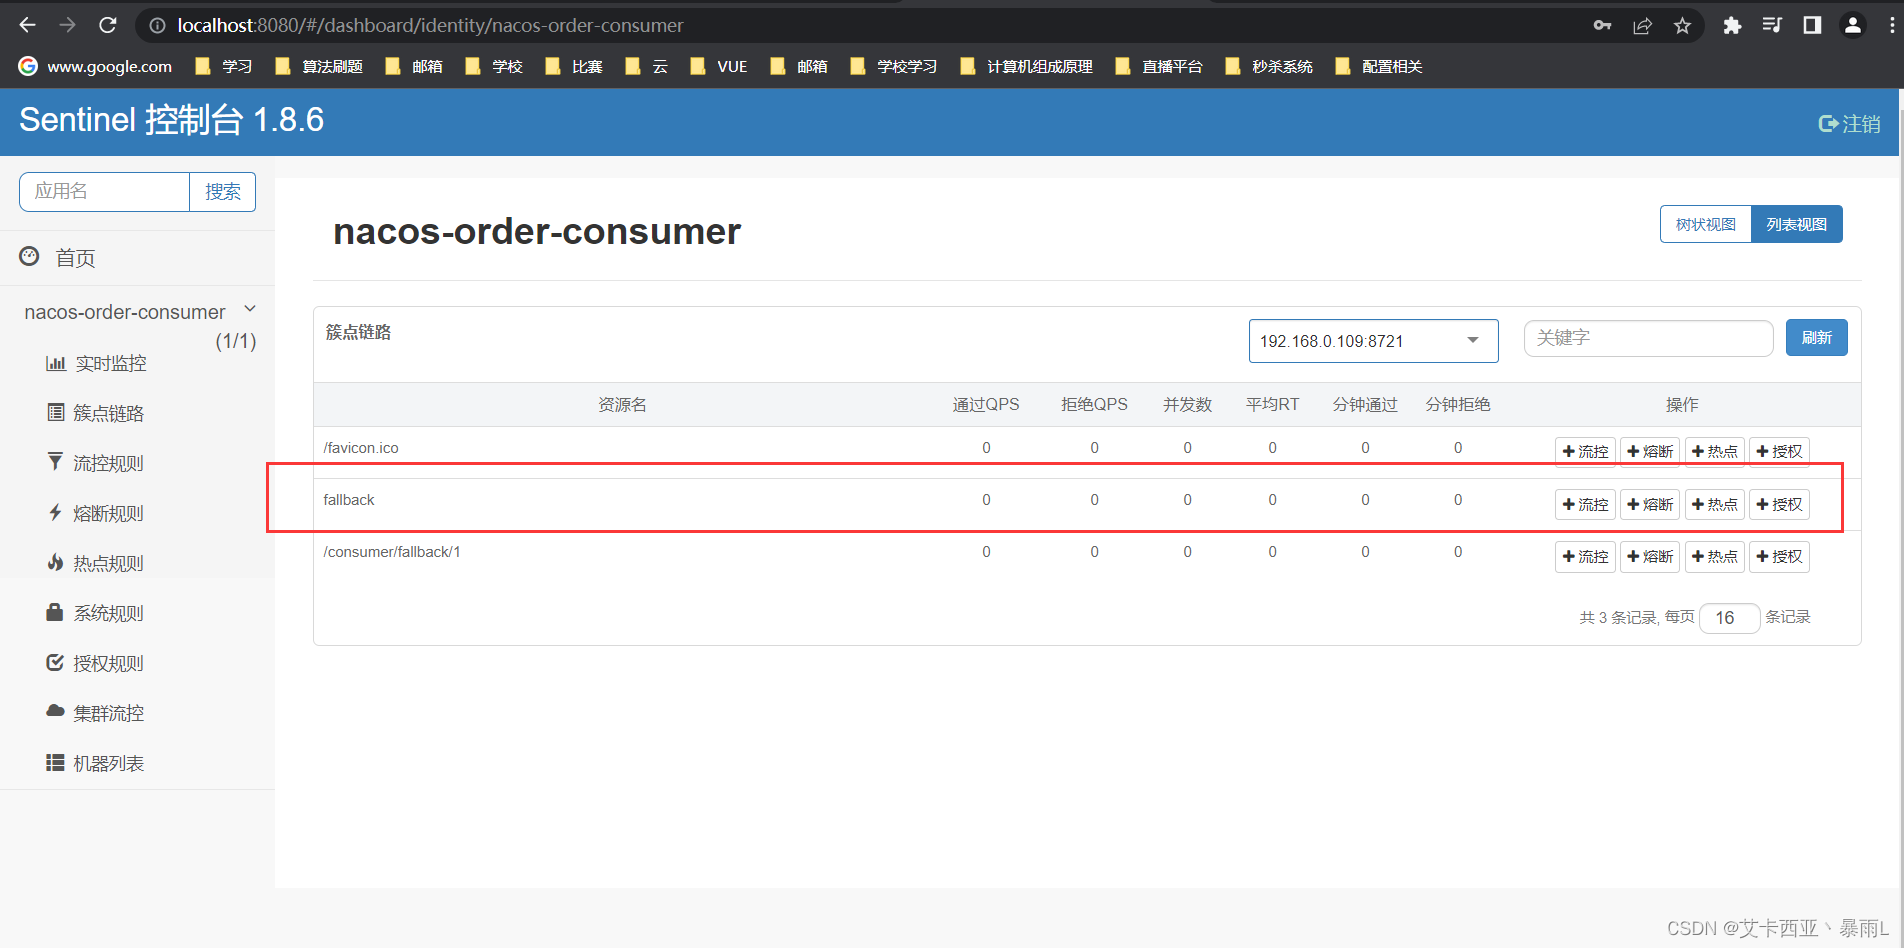The image size is (1904, 948).
Task: Click the 平均RT column header
Action: coord(1272,405)
